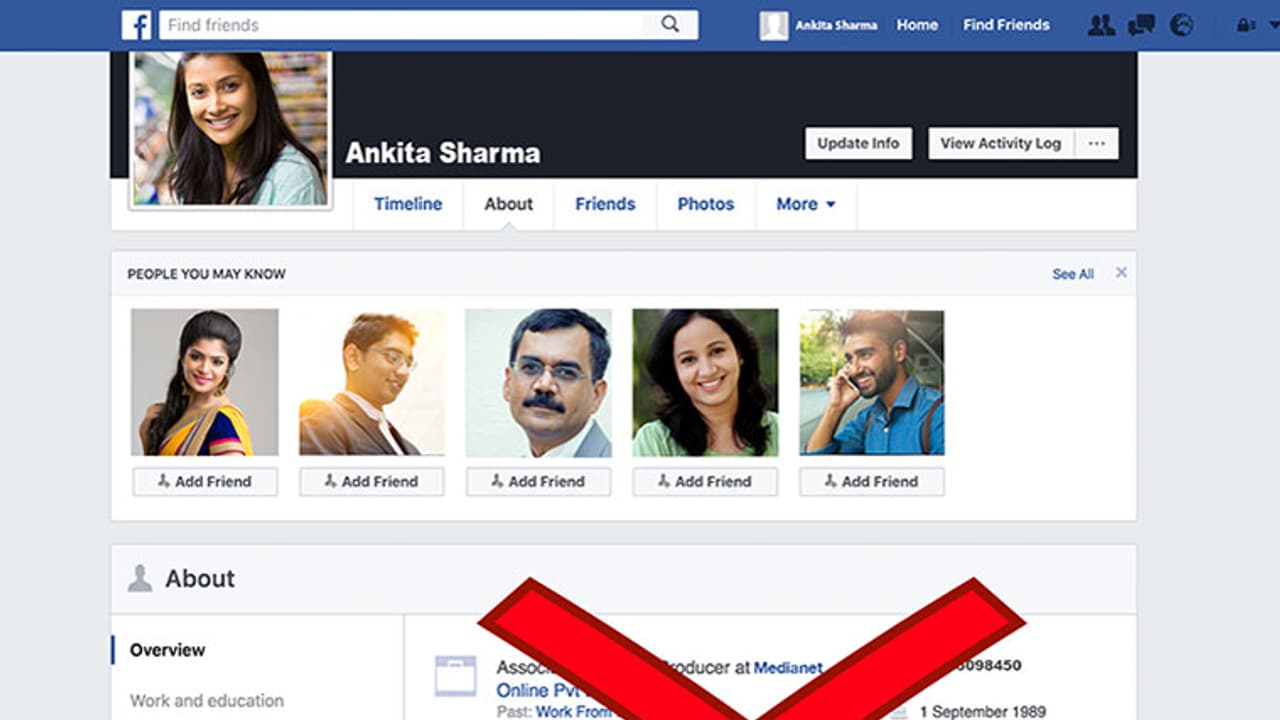Click the small profile avatar in top bar
The image size is (1280, 720).
coord(773,25)
